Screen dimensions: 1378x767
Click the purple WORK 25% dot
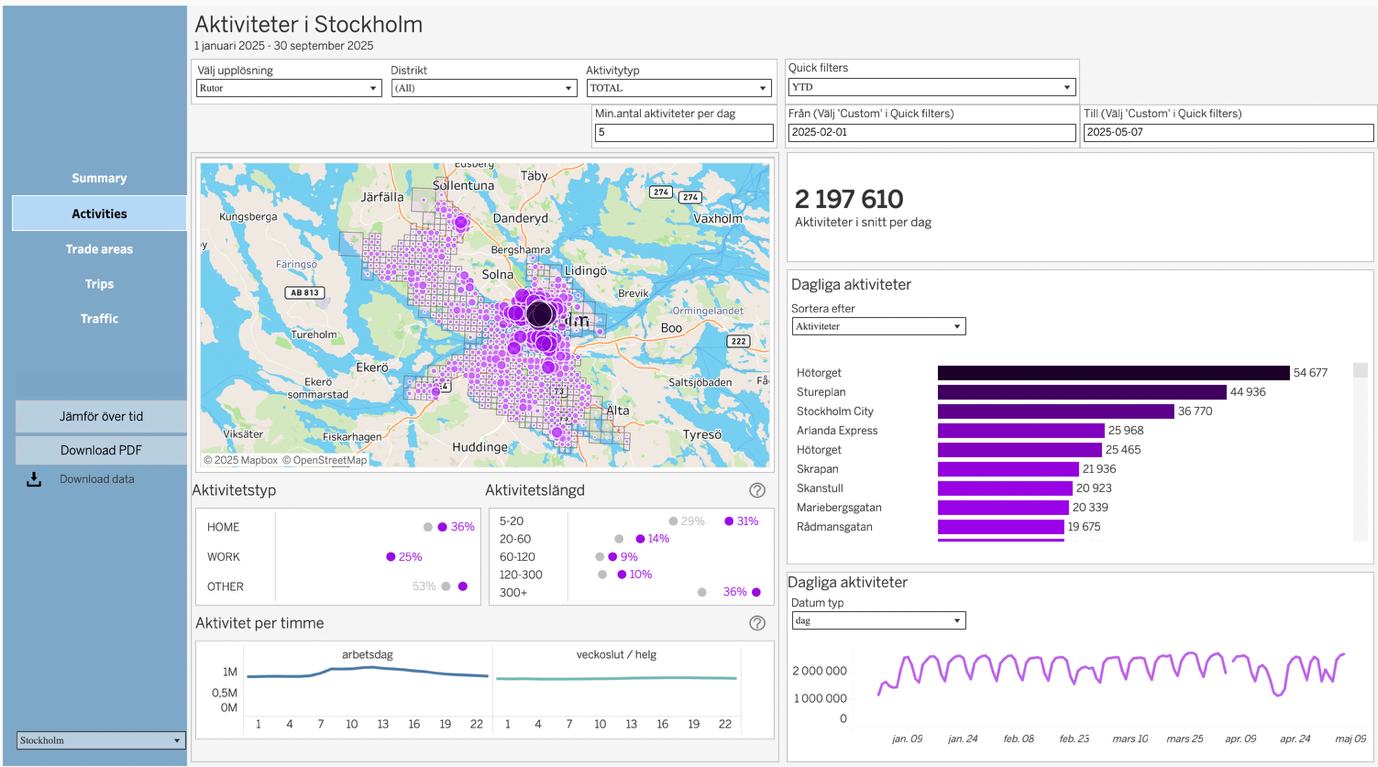pos(391,557)
